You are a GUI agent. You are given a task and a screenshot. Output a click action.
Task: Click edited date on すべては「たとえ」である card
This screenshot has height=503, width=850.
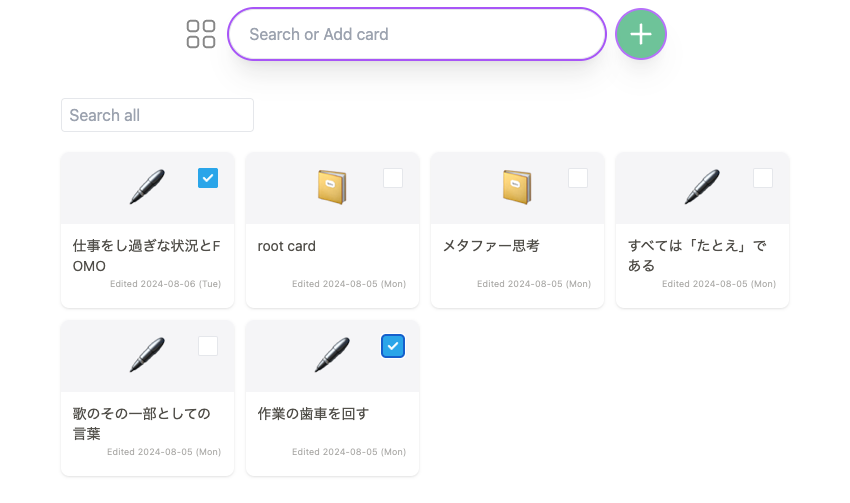[x=719, y=284]
